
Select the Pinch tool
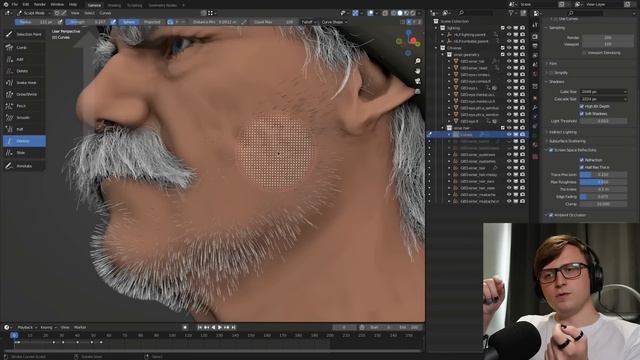point(24,106)
